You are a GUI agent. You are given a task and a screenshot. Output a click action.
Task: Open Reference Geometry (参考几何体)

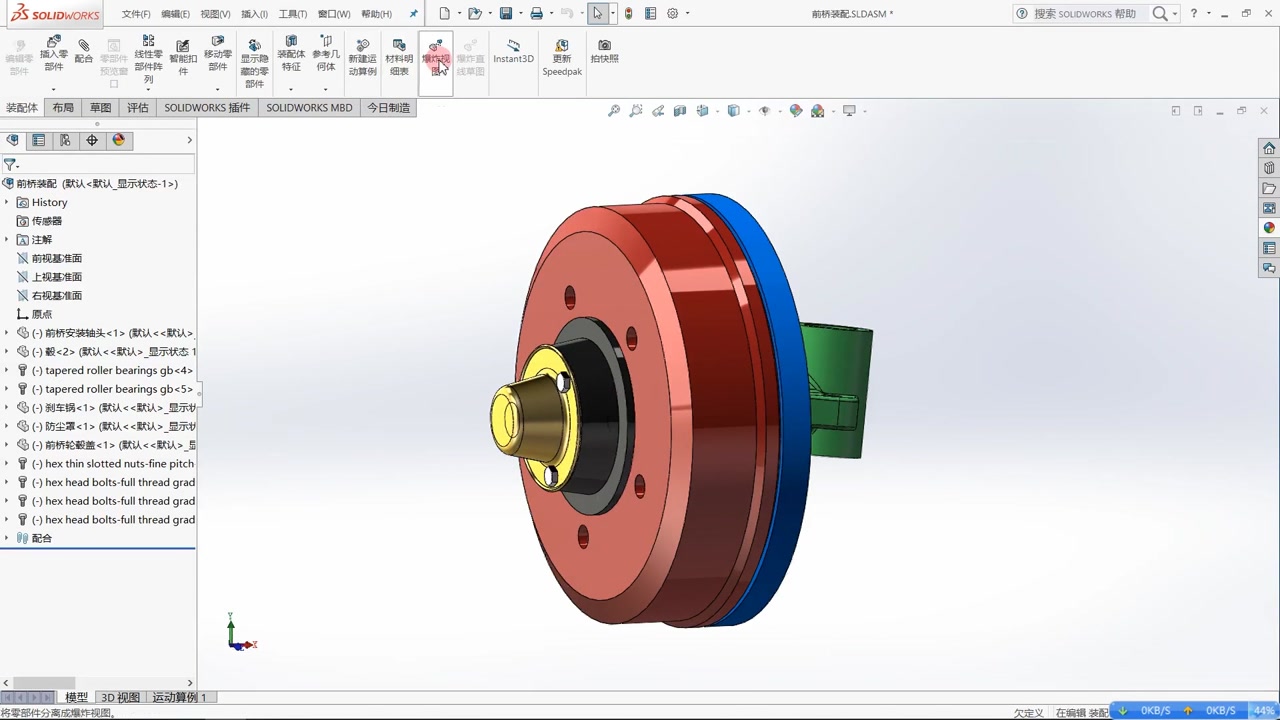(325, 54)
